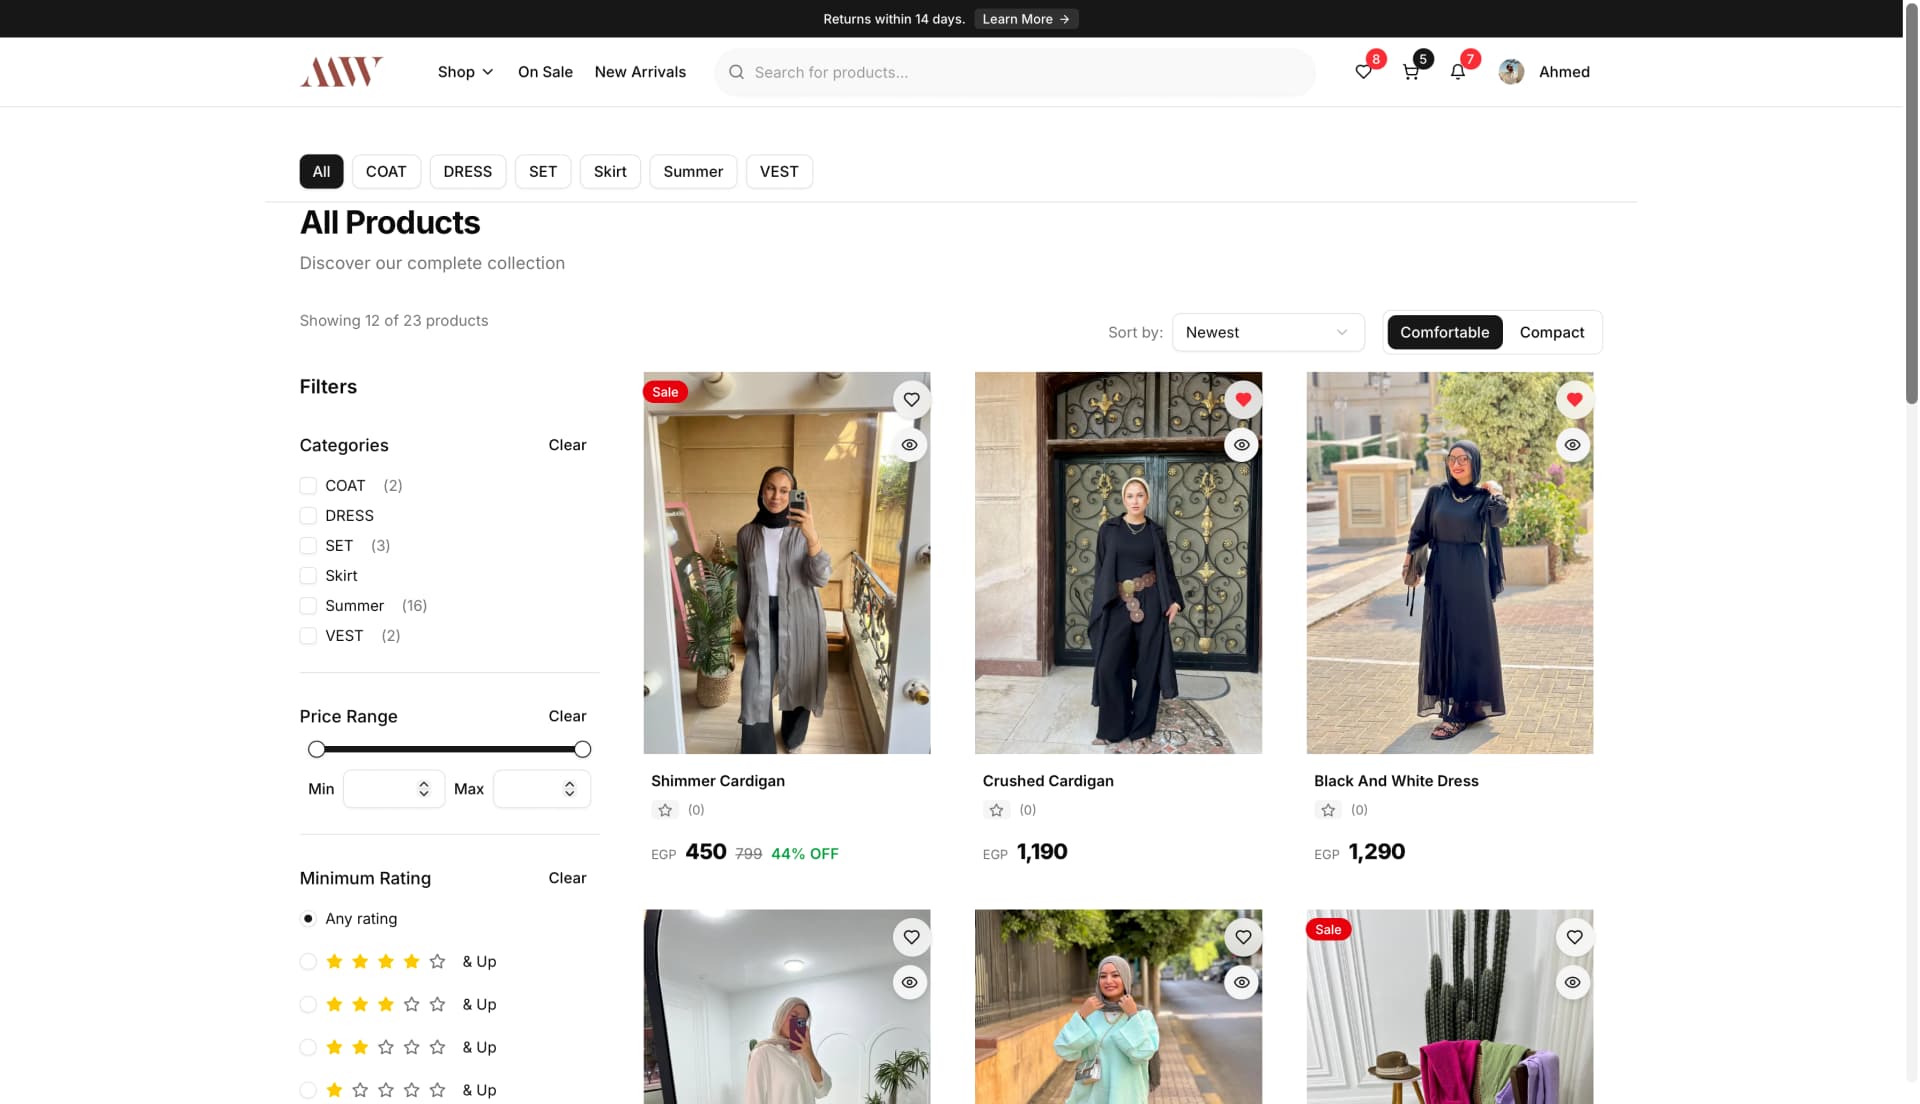
Task: Select two stars & Up rating
Action: [308, 1048]
